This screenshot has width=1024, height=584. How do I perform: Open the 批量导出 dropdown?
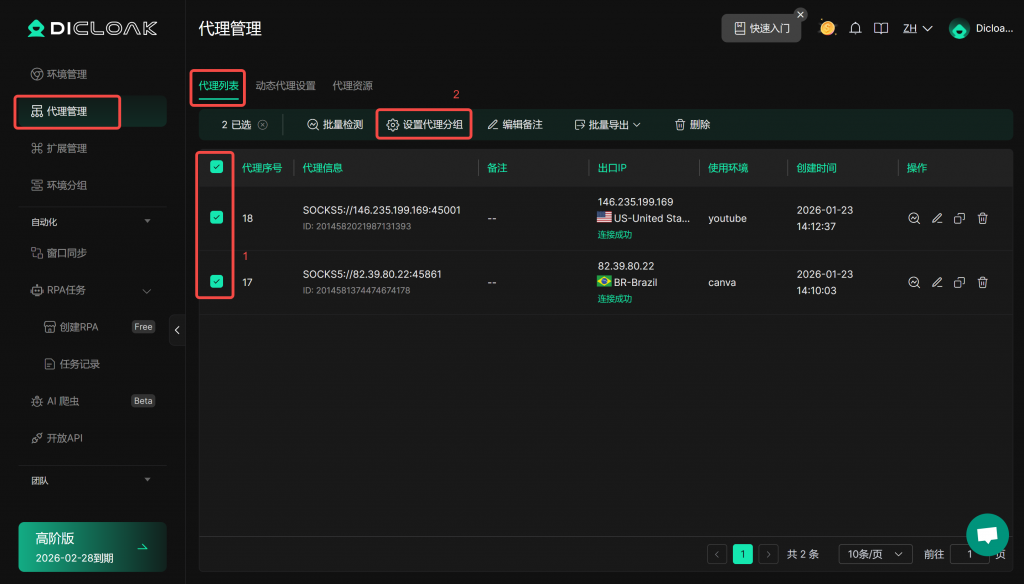point(608,125)
